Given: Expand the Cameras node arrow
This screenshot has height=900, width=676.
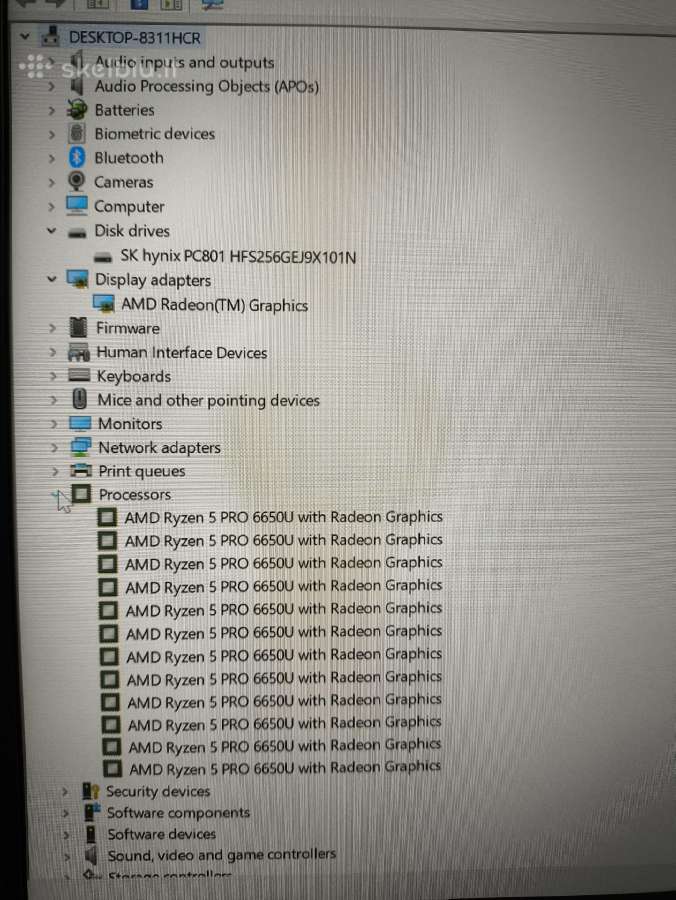Looking at the screenshot, I should (52, 183).
